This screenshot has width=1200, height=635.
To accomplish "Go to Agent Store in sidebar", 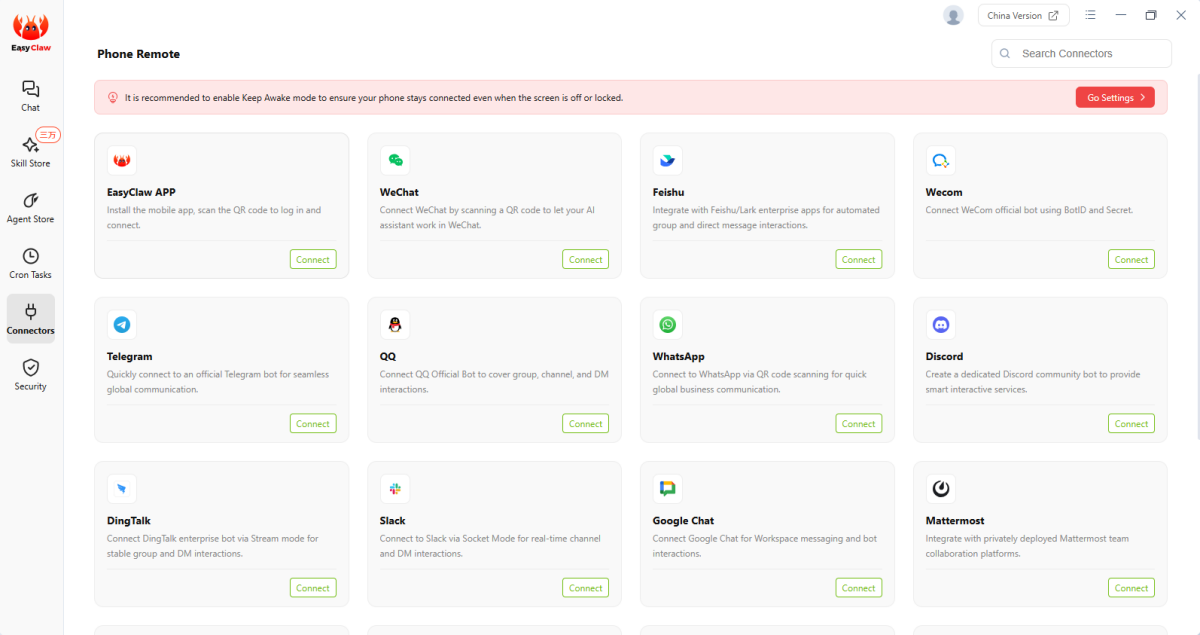I will (31, 207).
